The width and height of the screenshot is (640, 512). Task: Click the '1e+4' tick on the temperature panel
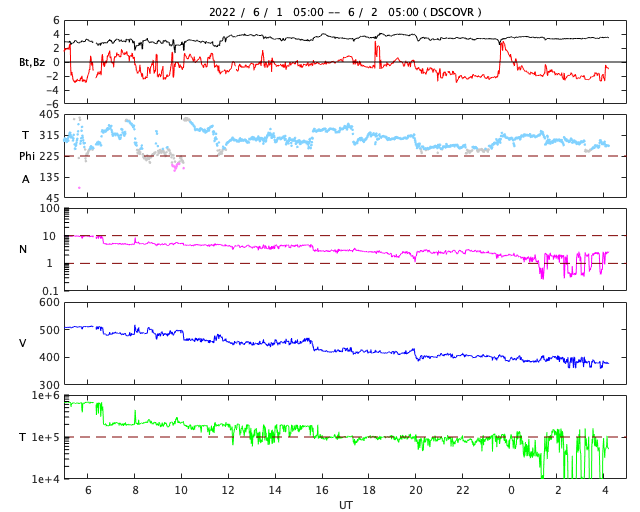(x=46, y=479)
